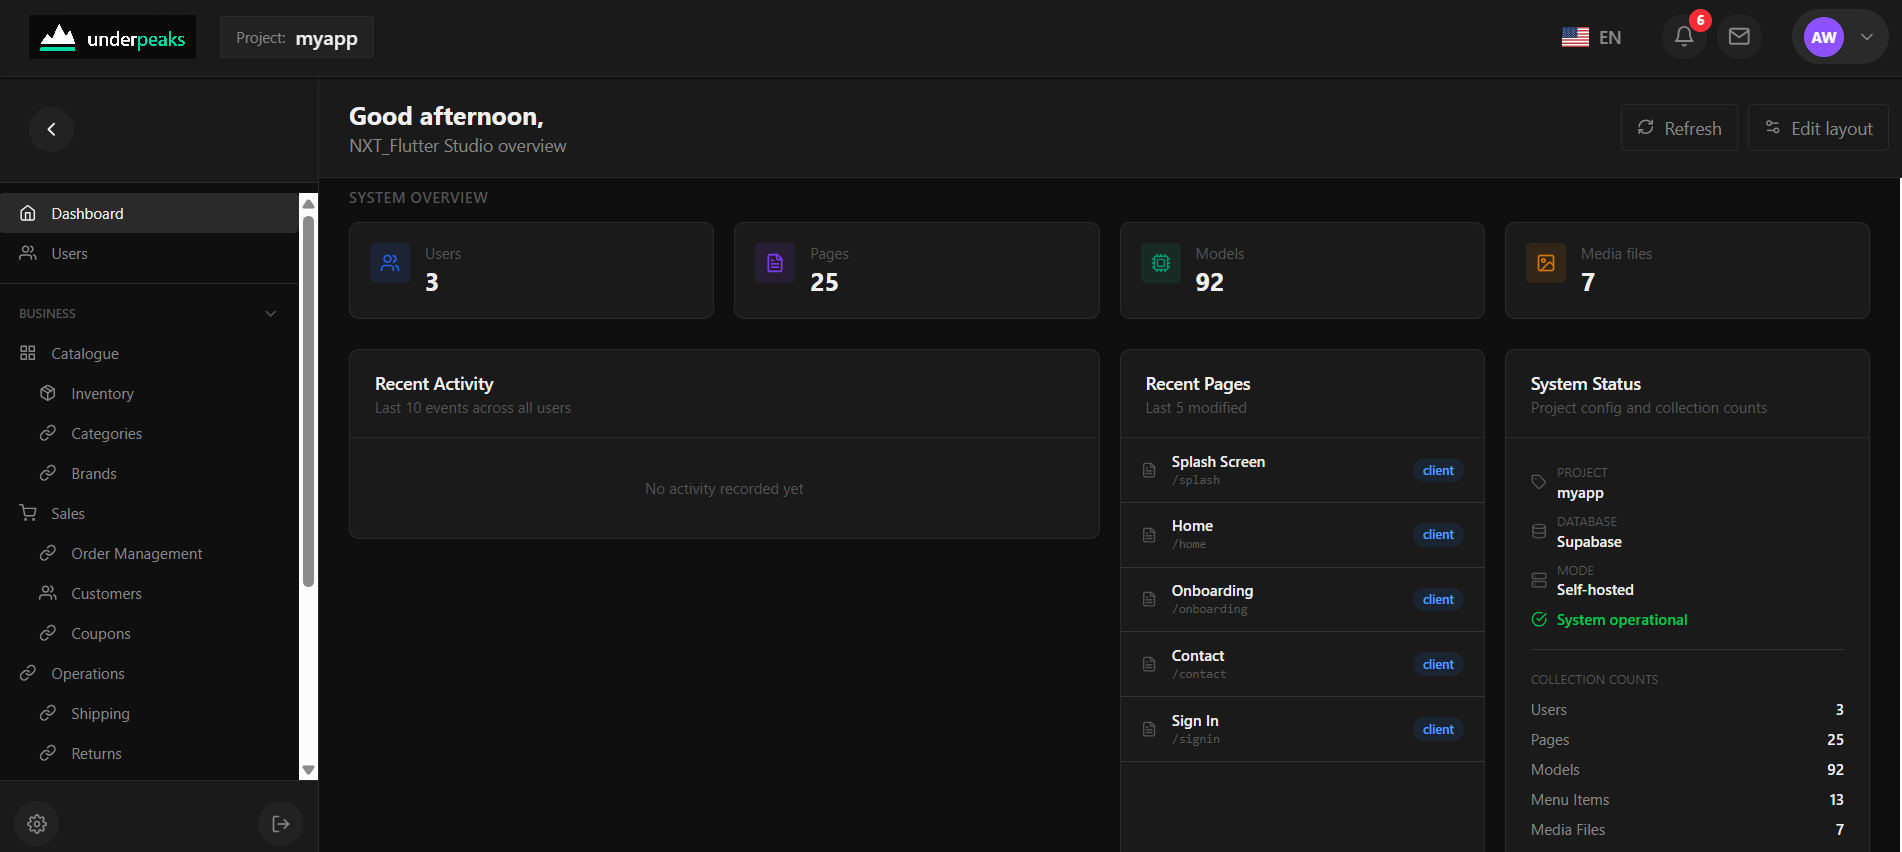Click the sidebar scrollbar down arrow
Screen dimensions: 1902x852
(309, 770)
